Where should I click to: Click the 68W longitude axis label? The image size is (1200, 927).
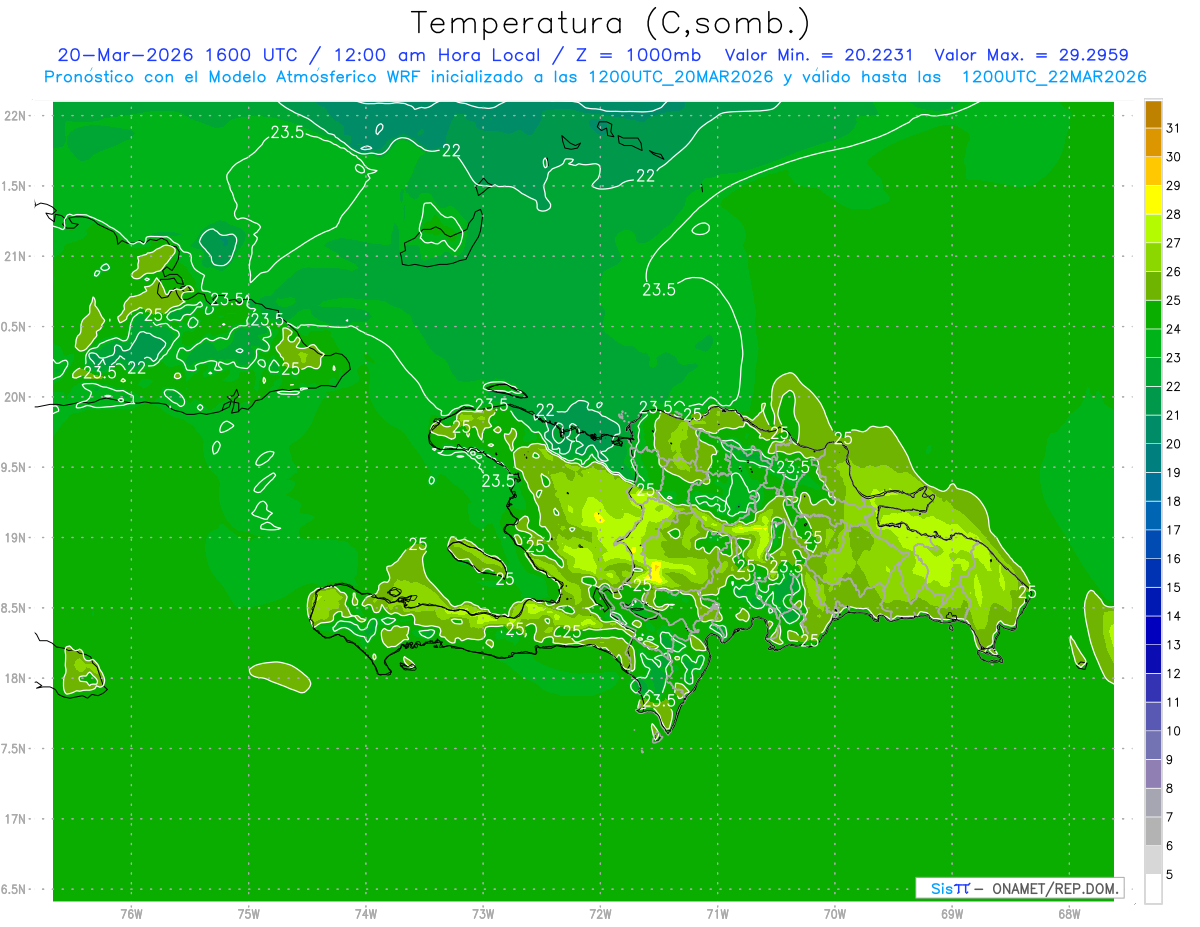pos(1068,913)
